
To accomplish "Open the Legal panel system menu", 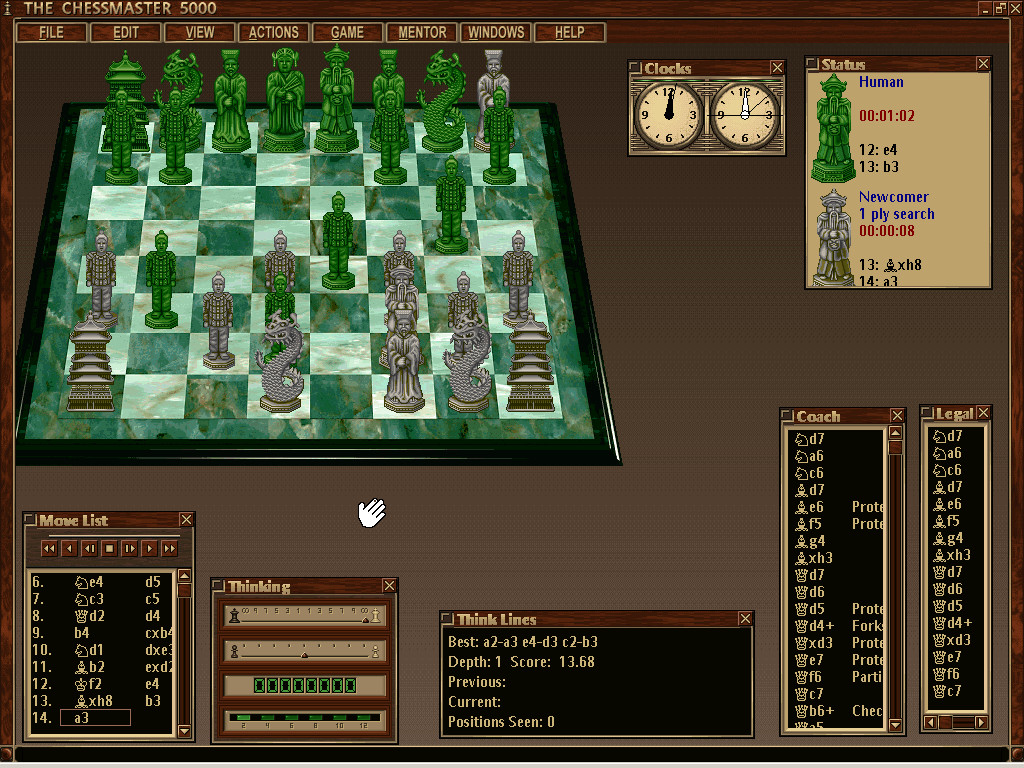I will tap(927, 412).
